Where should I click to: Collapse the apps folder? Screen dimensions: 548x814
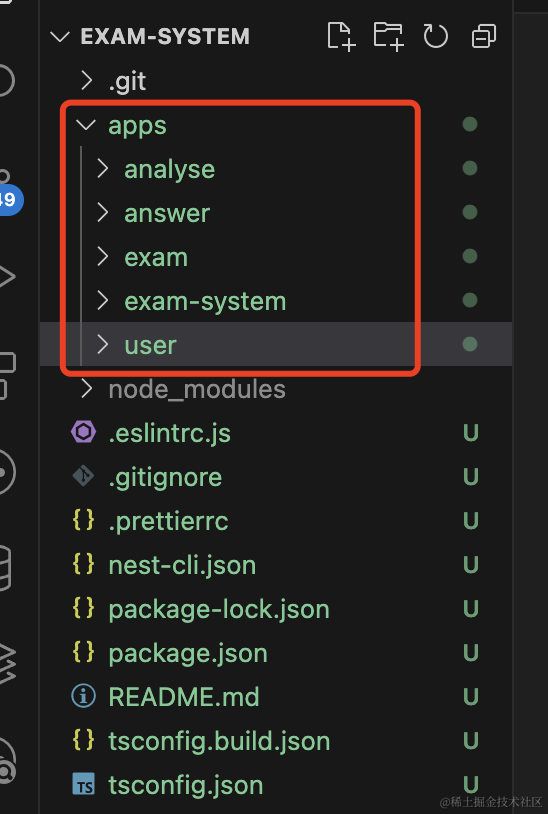click(x=86, y=125)
